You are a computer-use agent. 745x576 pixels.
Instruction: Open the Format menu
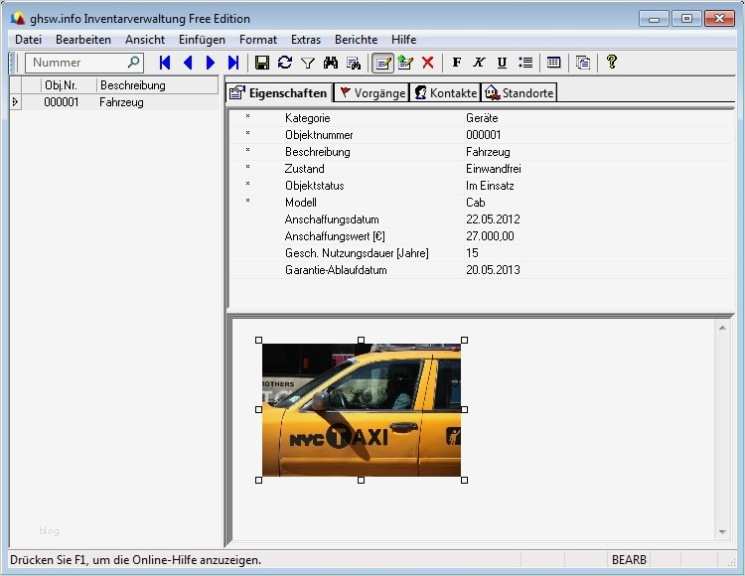click(x=258, y=40)
